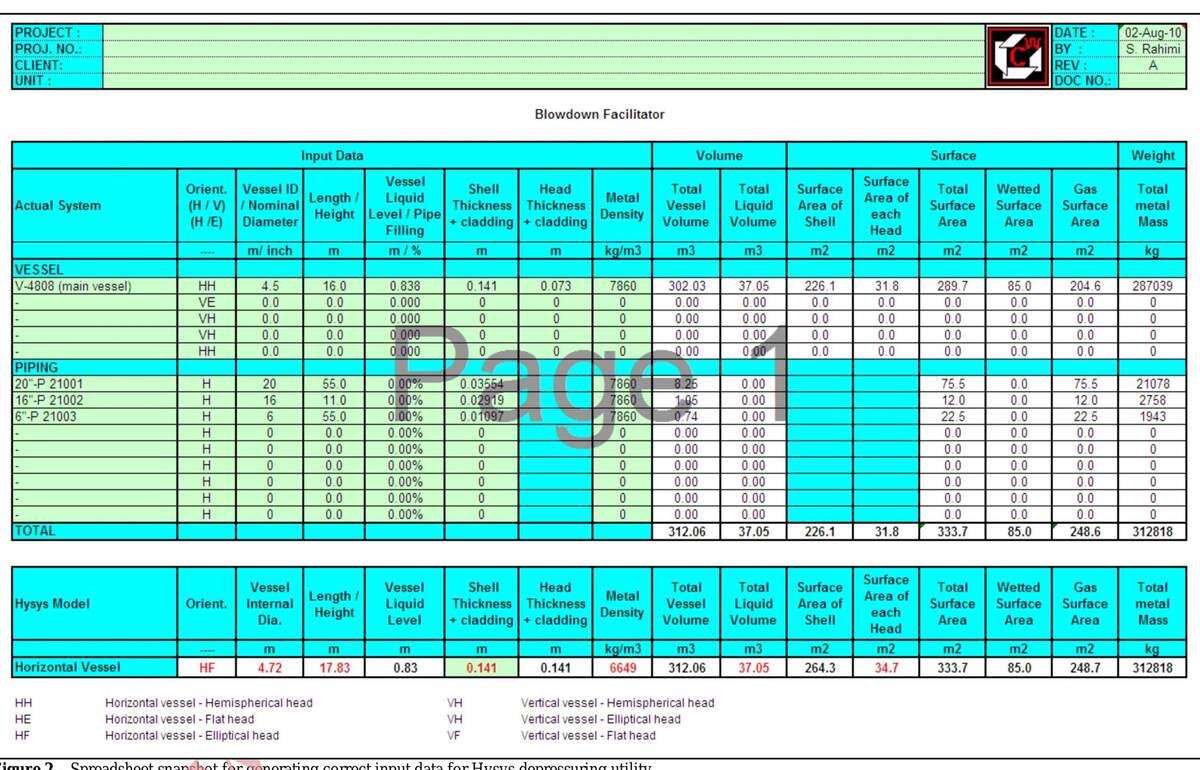Viewport: 1200px width, 770px height.
Task: Select the Surface group header
Action: click(952, 156)
